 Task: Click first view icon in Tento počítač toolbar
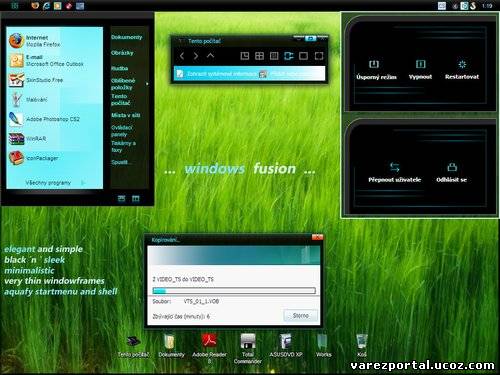[x=245, y=56]
